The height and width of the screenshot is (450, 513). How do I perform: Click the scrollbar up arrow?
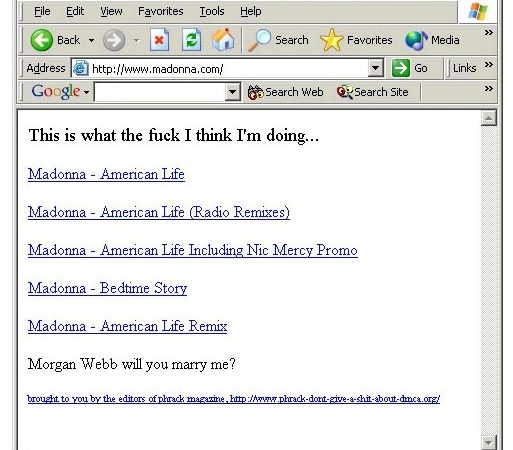(489, 118)
